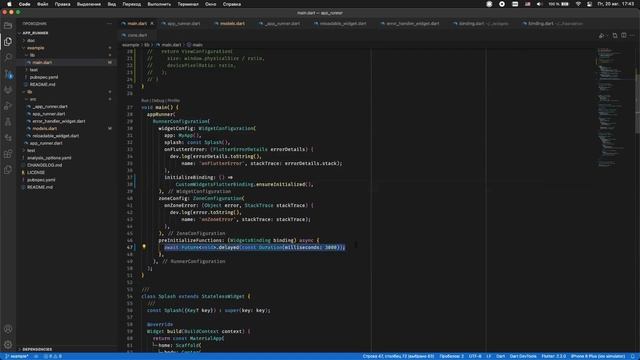This screenshot has width=640, height=360.
Task: Open the Apple menu
Action: pyautogui.click(x=9, y=4)
